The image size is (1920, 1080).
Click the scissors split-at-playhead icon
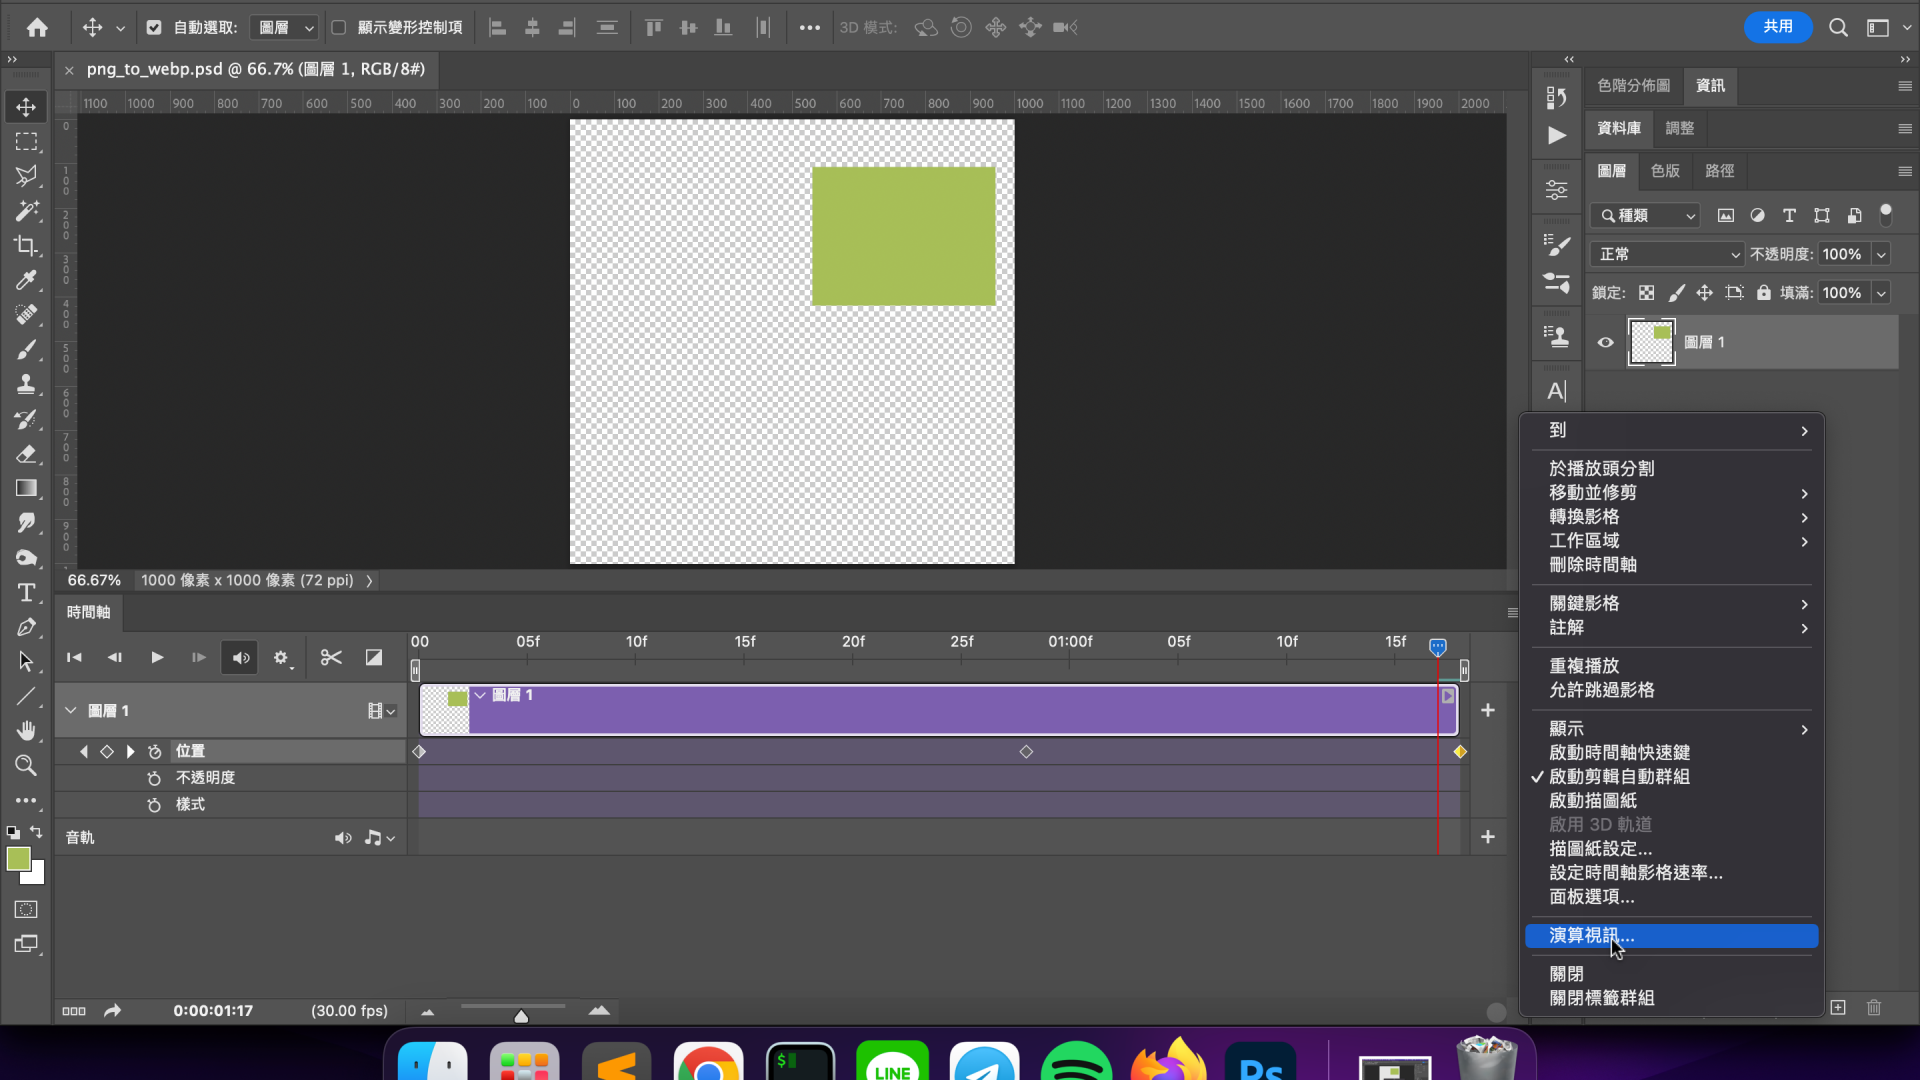tap(331, 657)
